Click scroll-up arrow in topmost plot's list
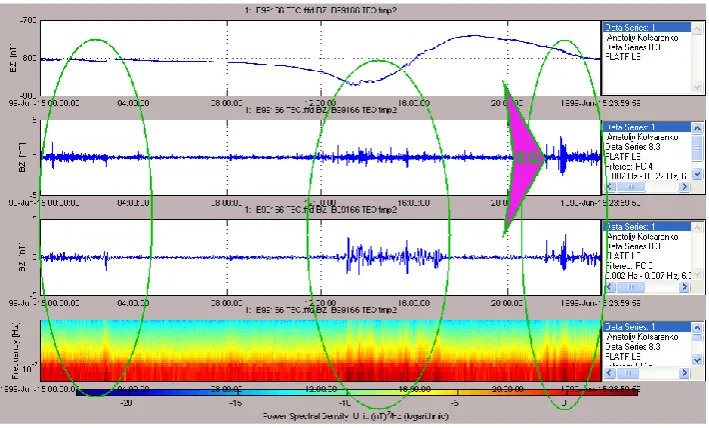Viewport: 709px width, 428px height. (x=697, y=29)
